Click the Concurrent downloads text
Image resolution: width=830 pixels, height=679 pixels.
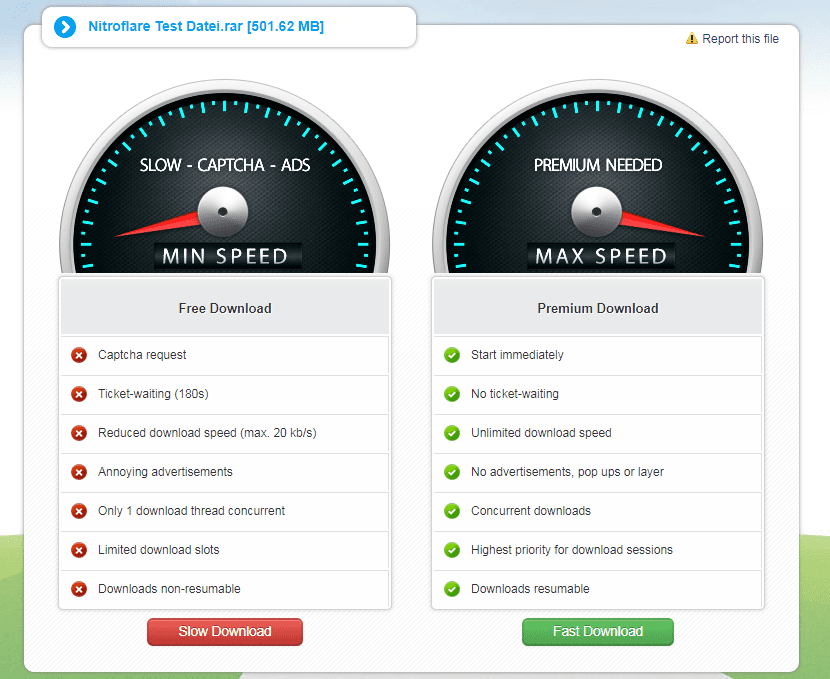[531, 511]
